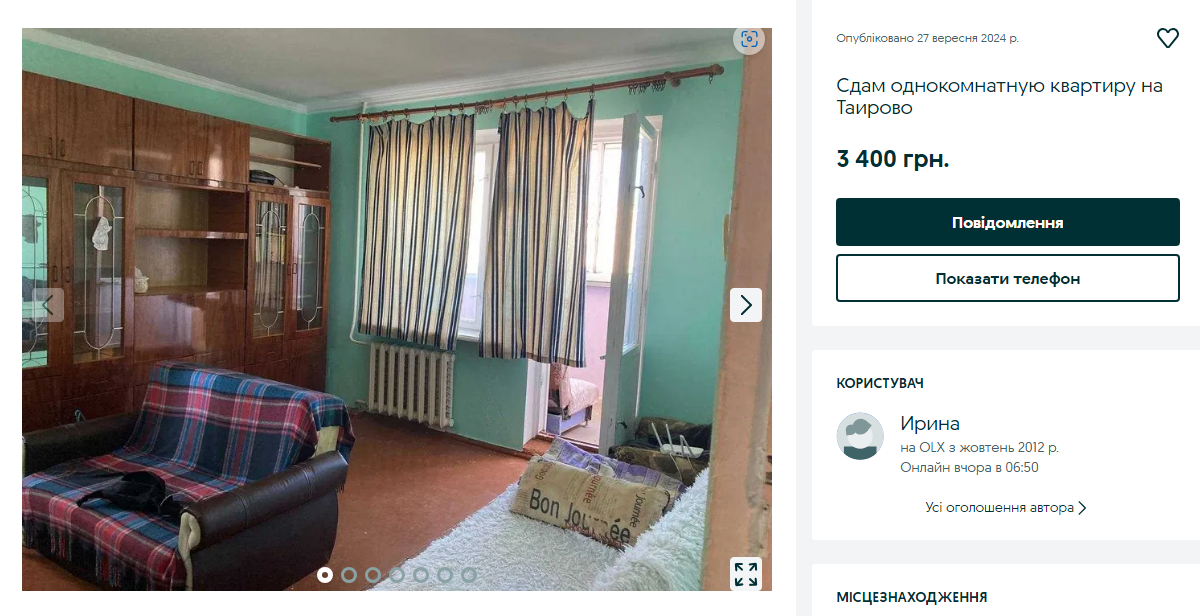Image resolution: width=1200 pixels, height=616 pixels.
Task: Add listing to favorites with heart icon
Action: tap(1167, 38)
